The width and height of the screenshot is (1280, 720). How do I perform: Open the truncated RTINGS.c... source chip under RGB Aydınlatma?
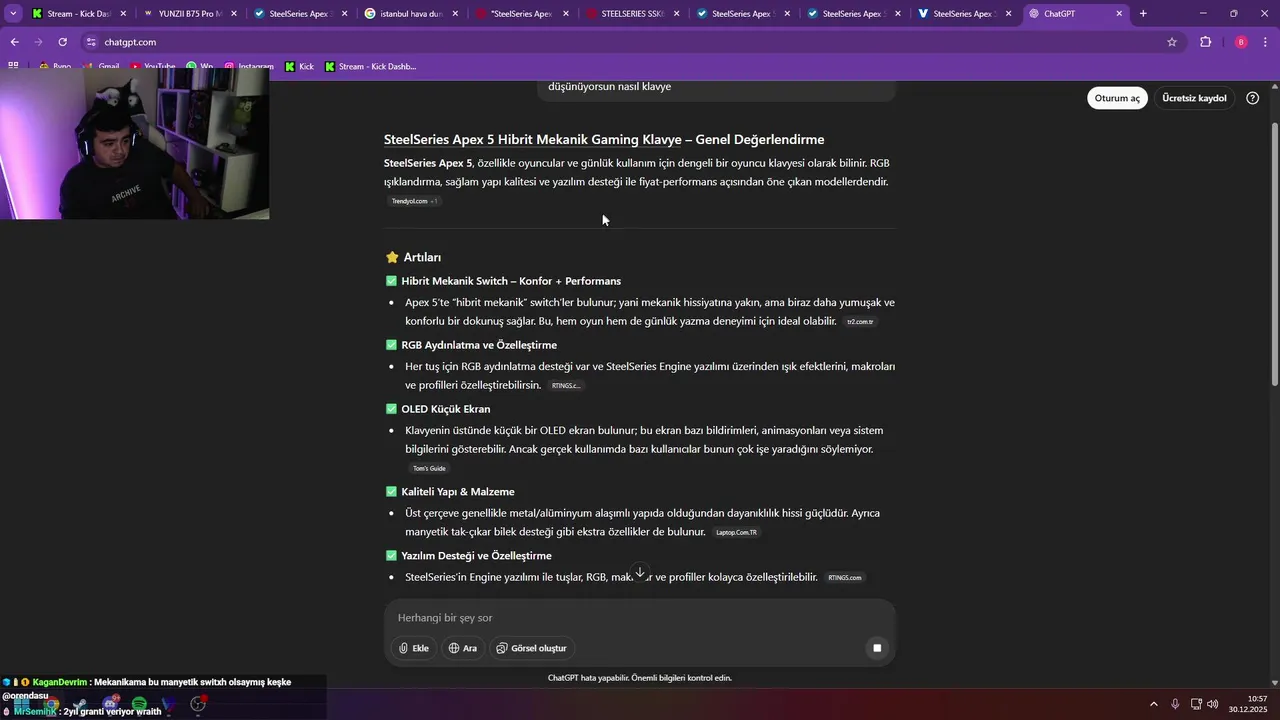click(x=565, y=385)
